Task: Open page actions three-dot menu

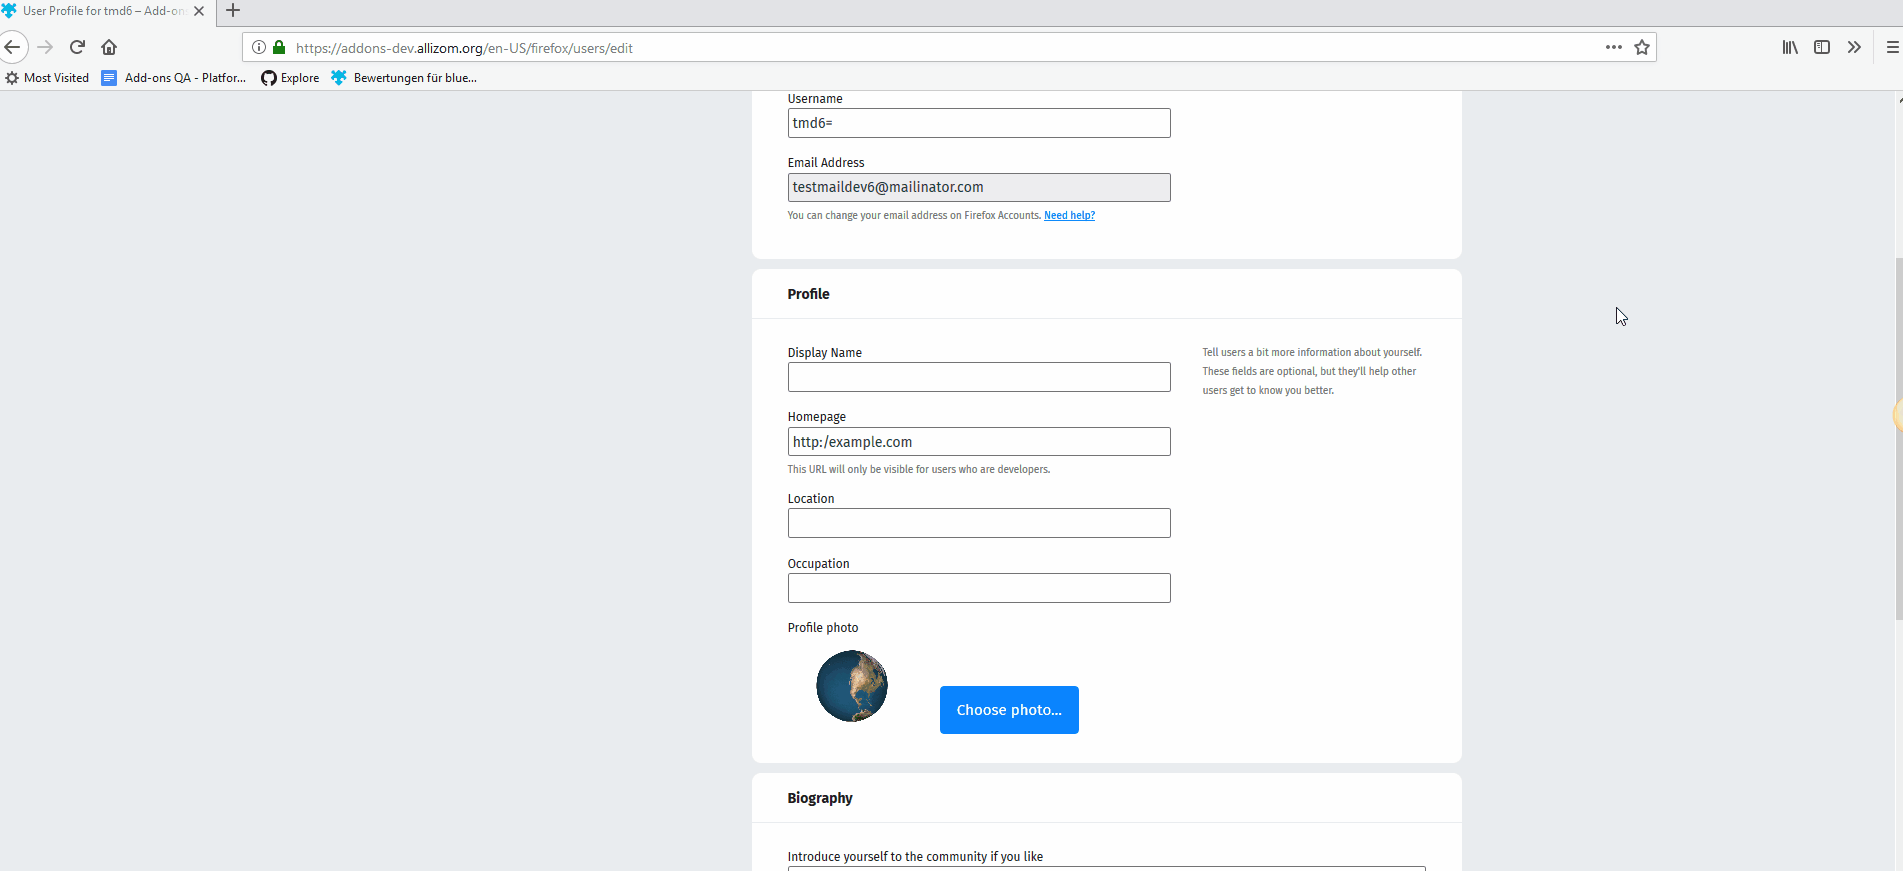Action: 1613,47
